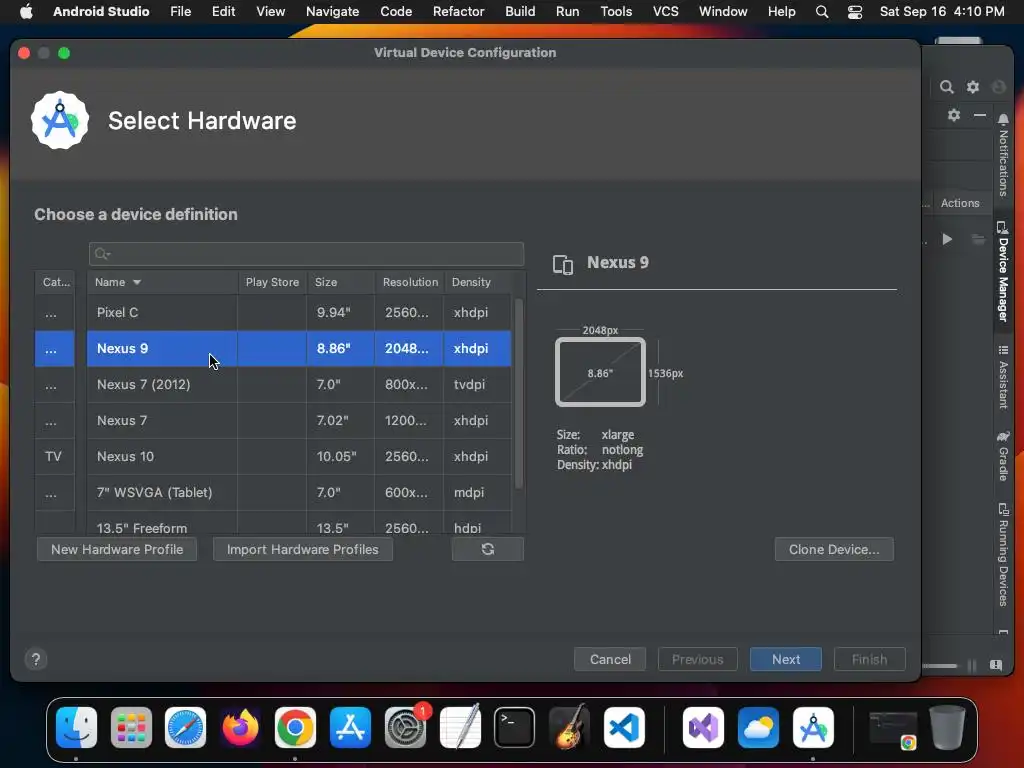Click the Actions column header in Device Manager
This screenshot has width=1024, height=768.
[x=959, y=203]
